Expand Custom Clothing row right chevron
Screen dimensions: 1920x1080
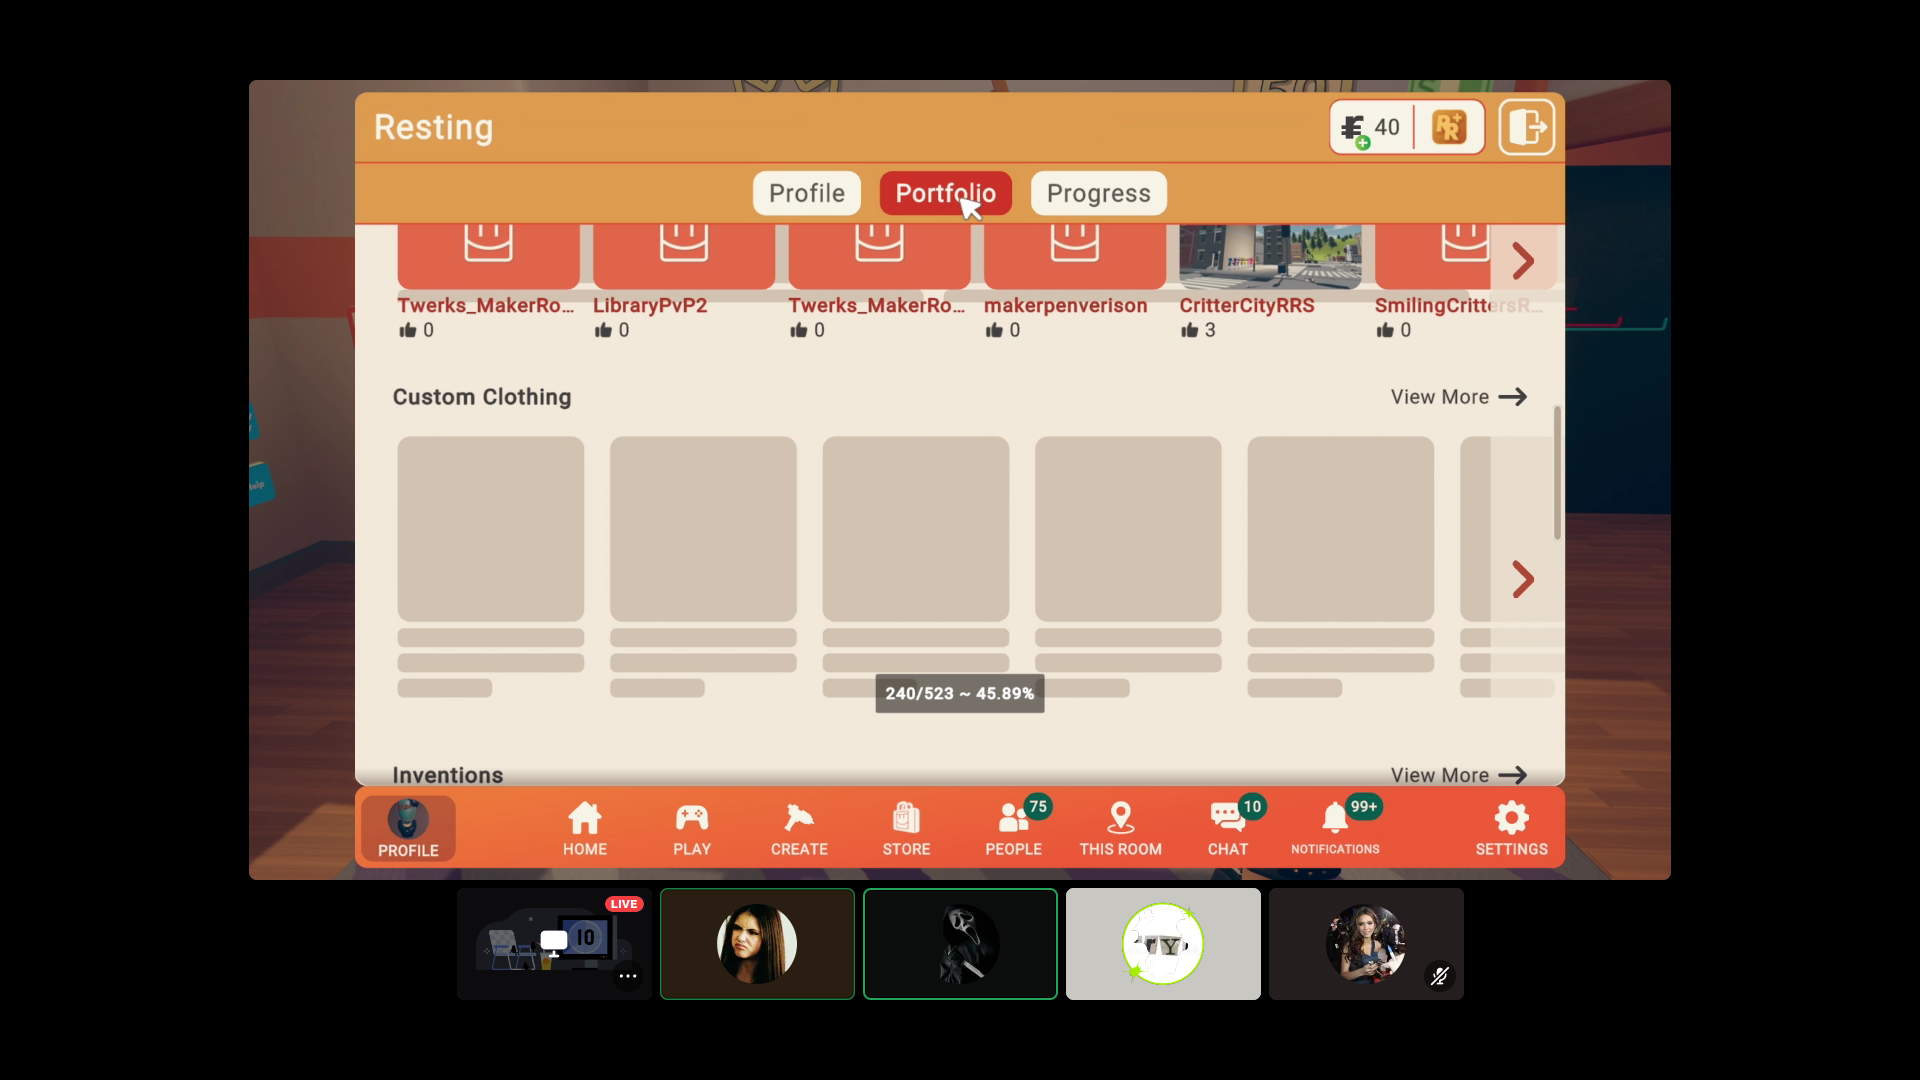1522,579
